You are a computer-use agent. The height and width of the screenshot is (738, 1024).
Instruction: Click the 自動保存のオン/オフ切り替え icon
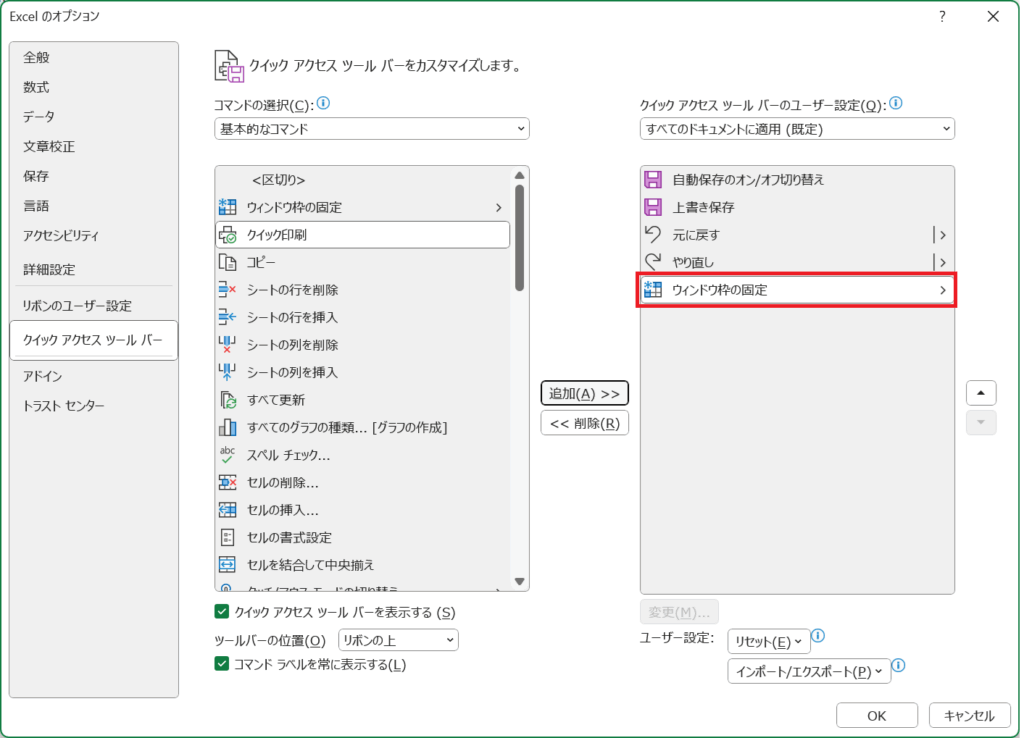653,180
